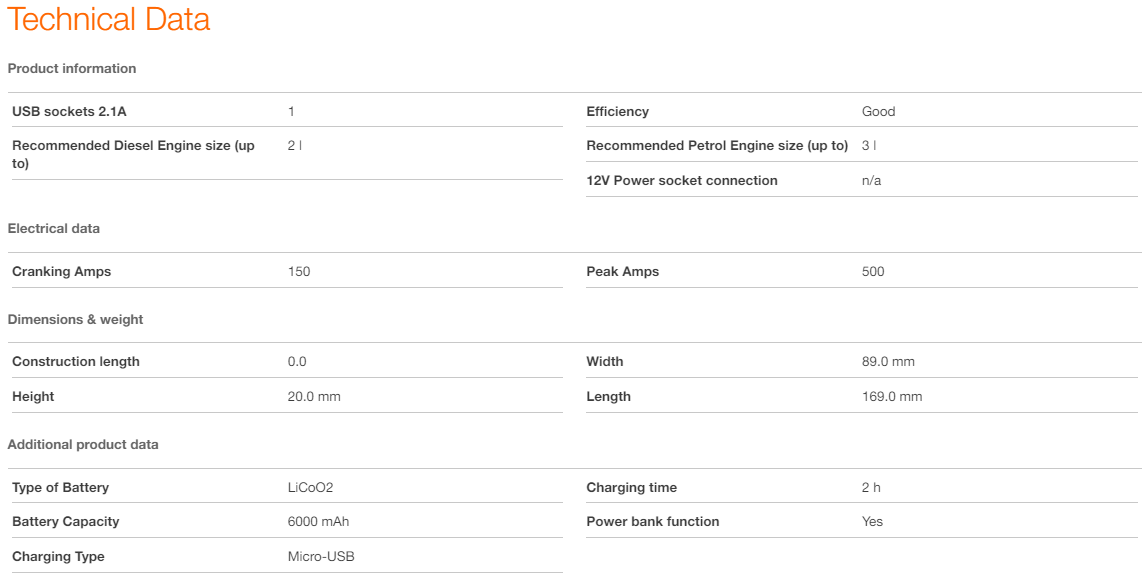Select the Height value 20.0 mm
Image resolution: width=1144 pixels, height=580 pixels.
coord(314,397)
